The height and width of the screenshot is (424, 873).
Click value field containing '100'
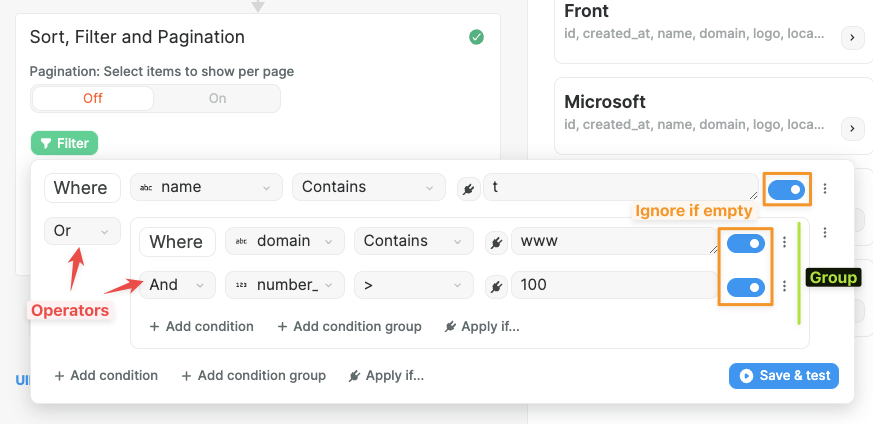point(615,285)
